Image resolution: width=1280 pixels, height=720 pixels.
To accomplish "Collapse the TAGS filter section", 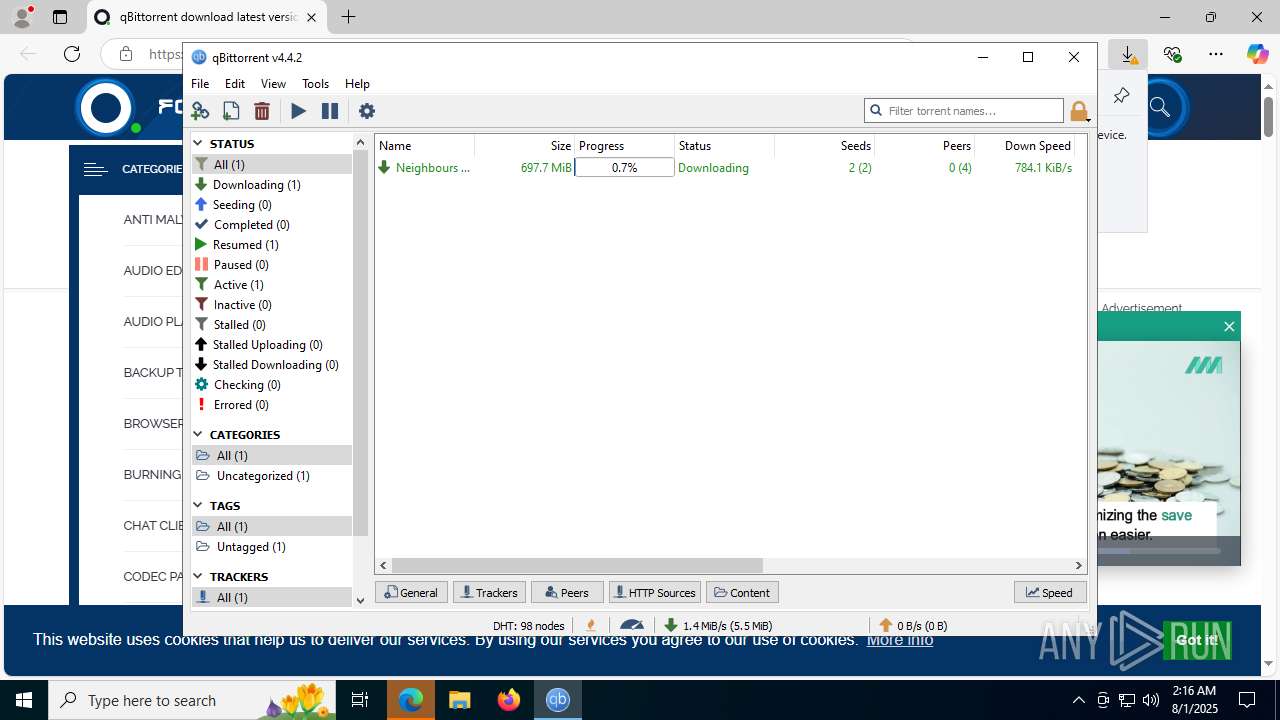I will pos(198,505).
